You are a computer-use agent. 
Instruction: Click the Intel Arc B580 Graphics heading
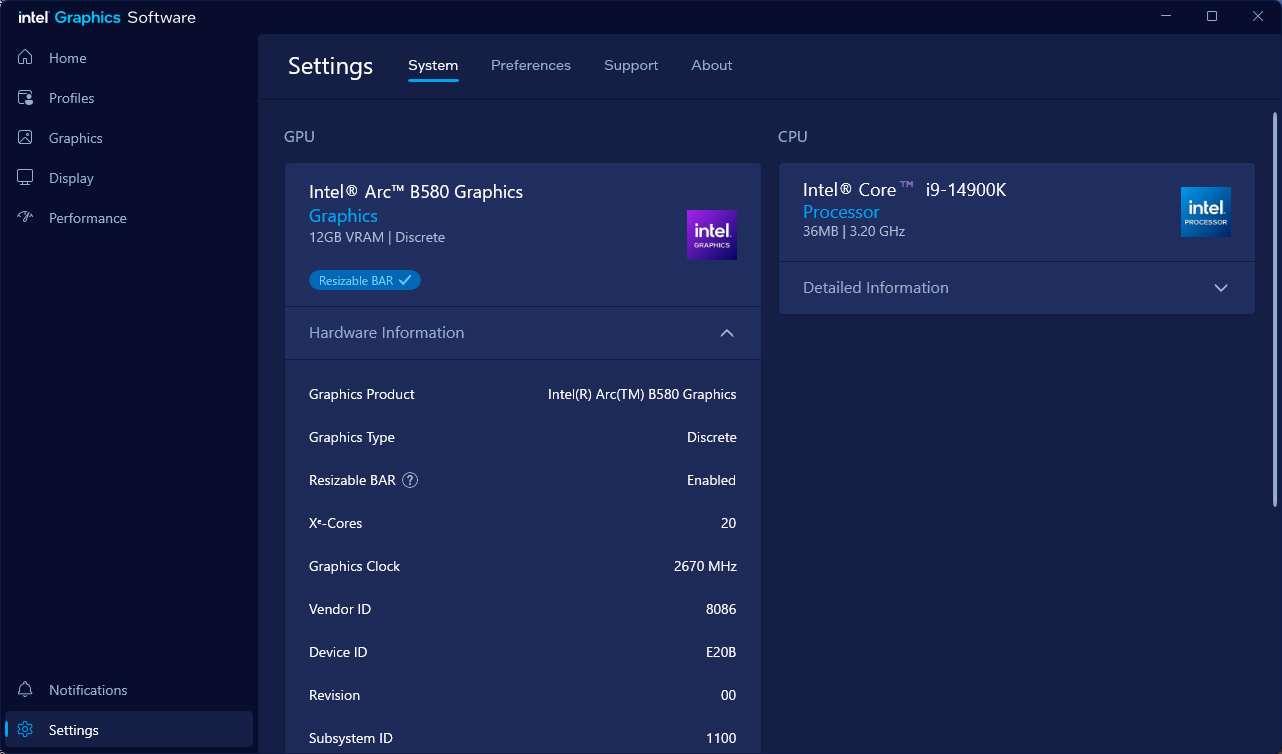416,192
